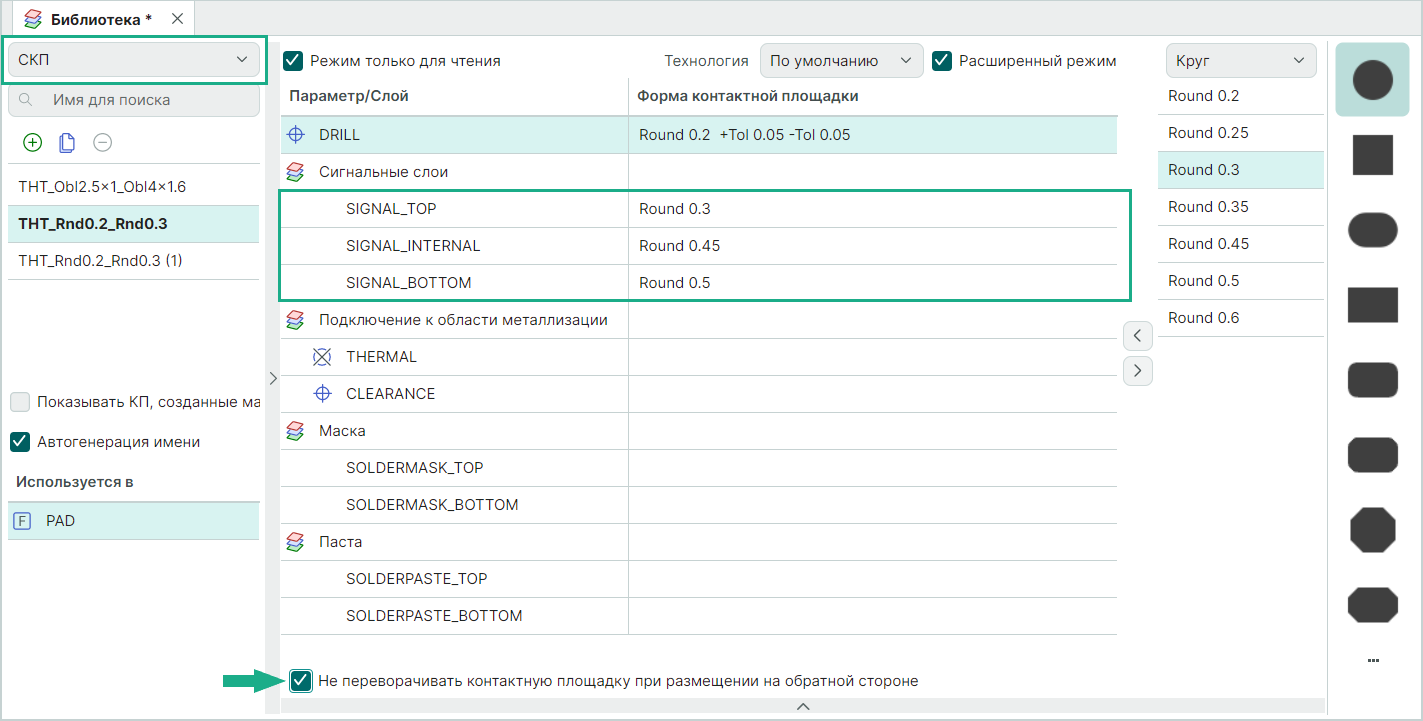Image resolution: width=1423 pixels, height=721 pixels.
Task: Click the left arrow assign shape button
Action: pos(1137,335)
